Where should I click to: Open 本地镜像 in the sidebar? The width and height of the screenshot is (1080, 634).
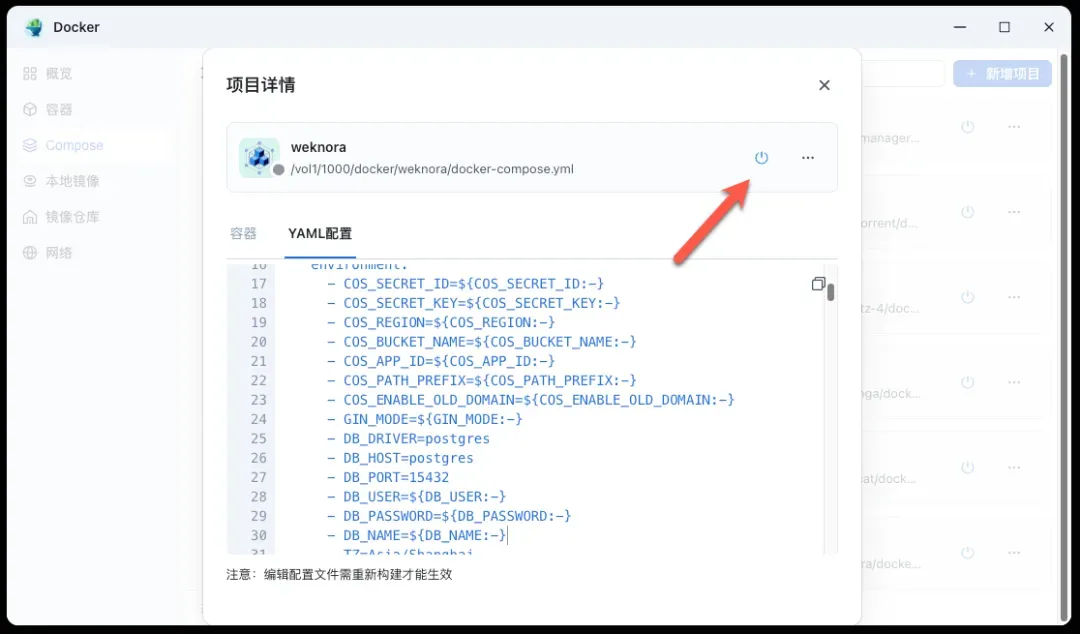71,182
